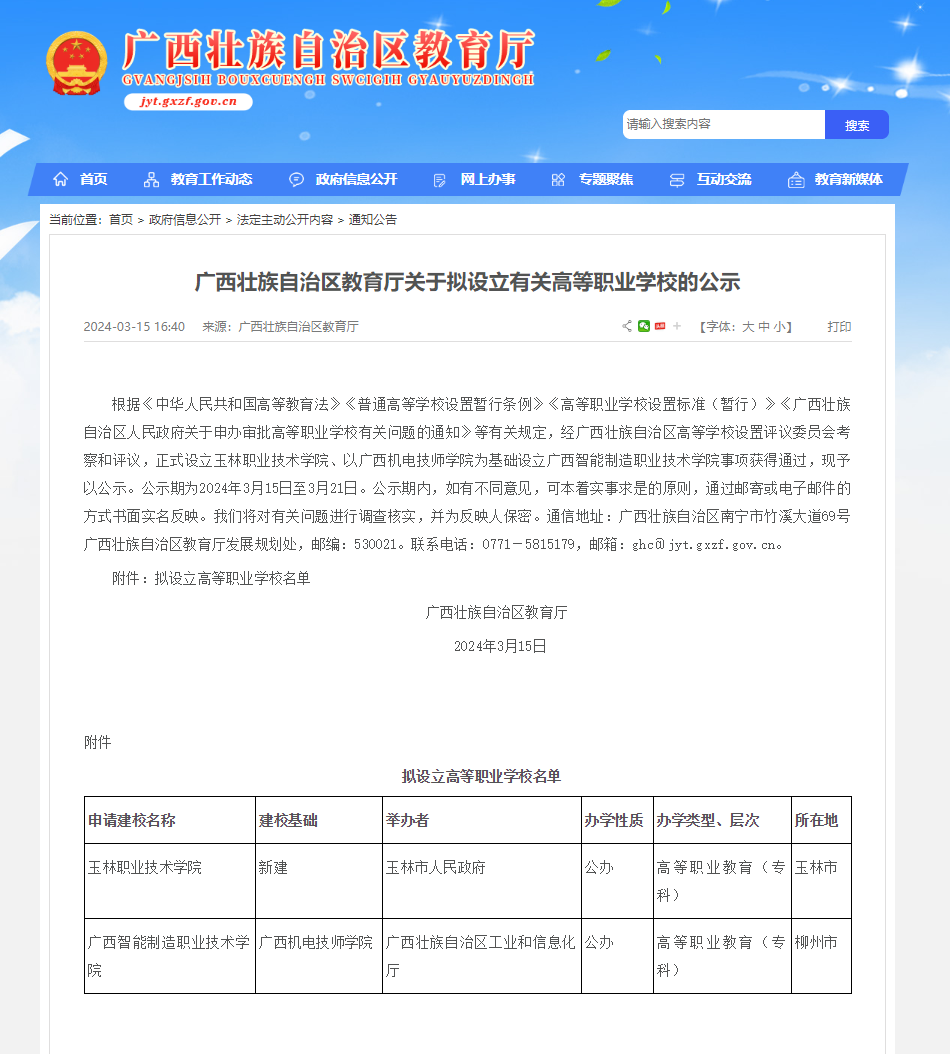Click the national emblem logo
Viewport: 950px width, 1054px height.
[77, 63]
